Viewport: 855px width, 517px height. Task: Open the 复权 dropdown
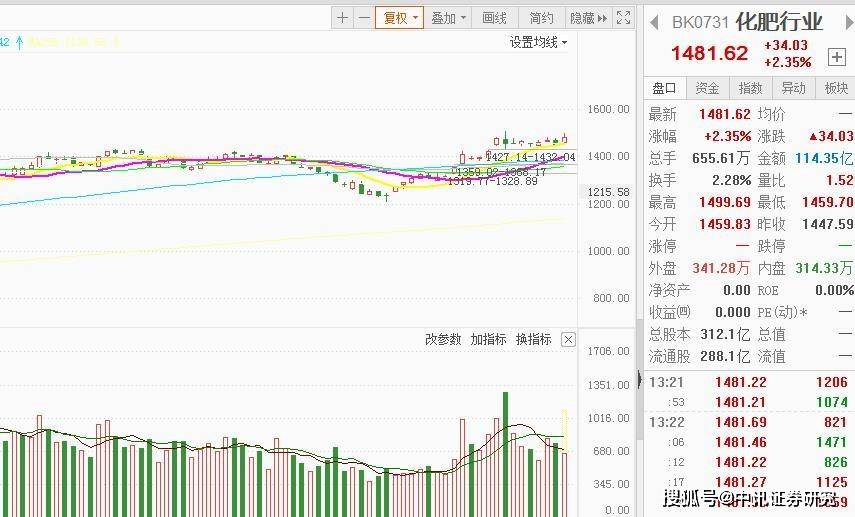[x=399, y=18]
